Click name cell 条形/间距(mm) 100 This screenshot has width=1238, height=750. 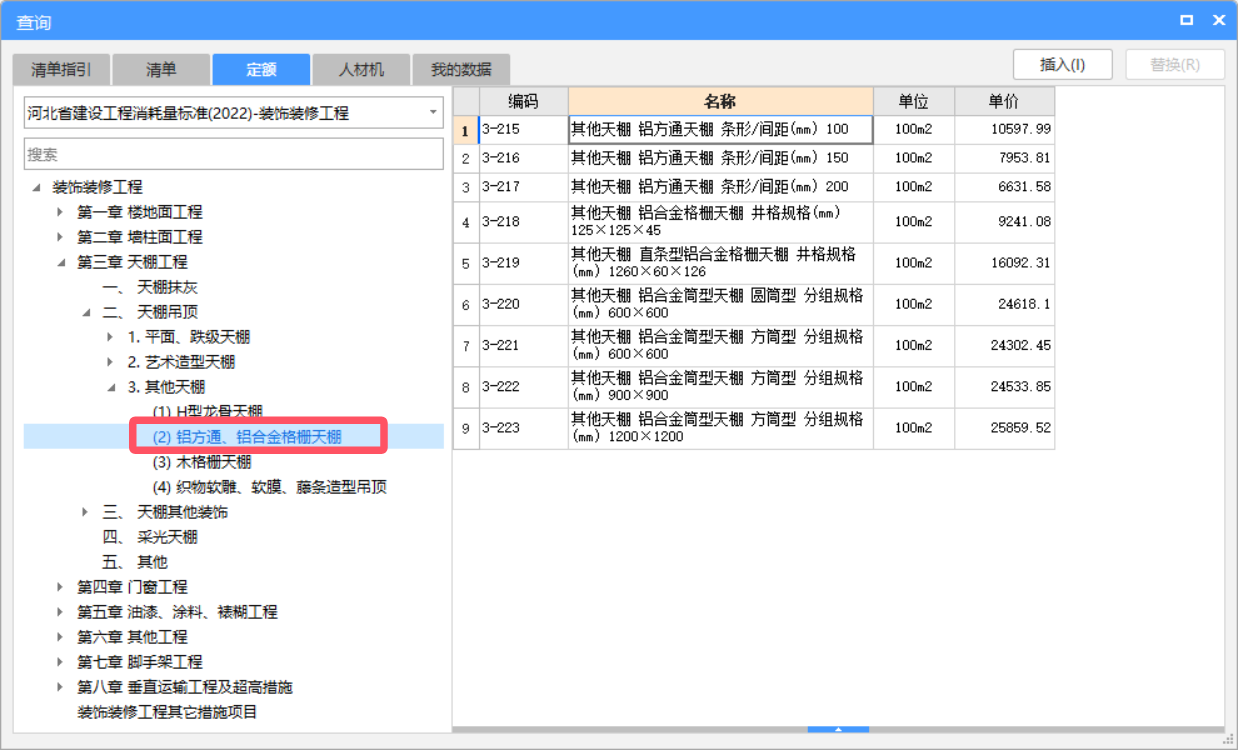point(720,130)
